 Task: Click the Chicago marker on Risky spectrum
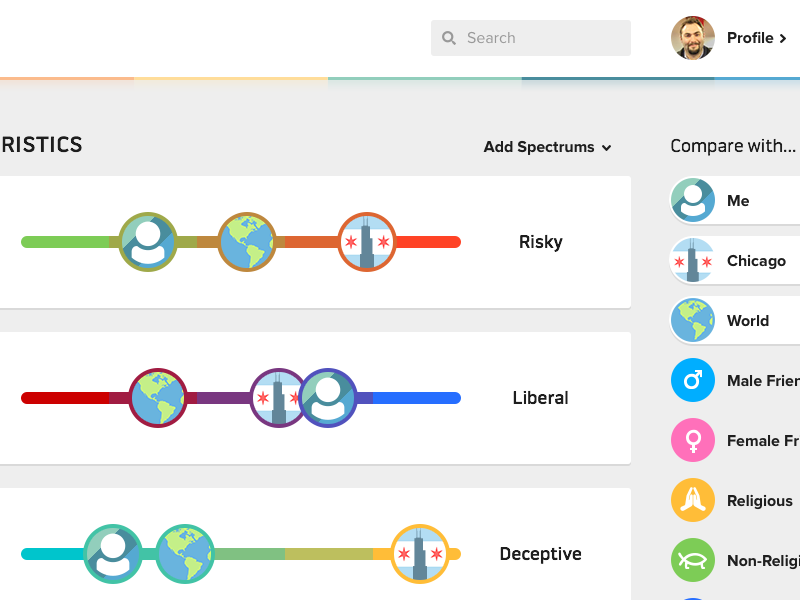[x=367, y=242]
